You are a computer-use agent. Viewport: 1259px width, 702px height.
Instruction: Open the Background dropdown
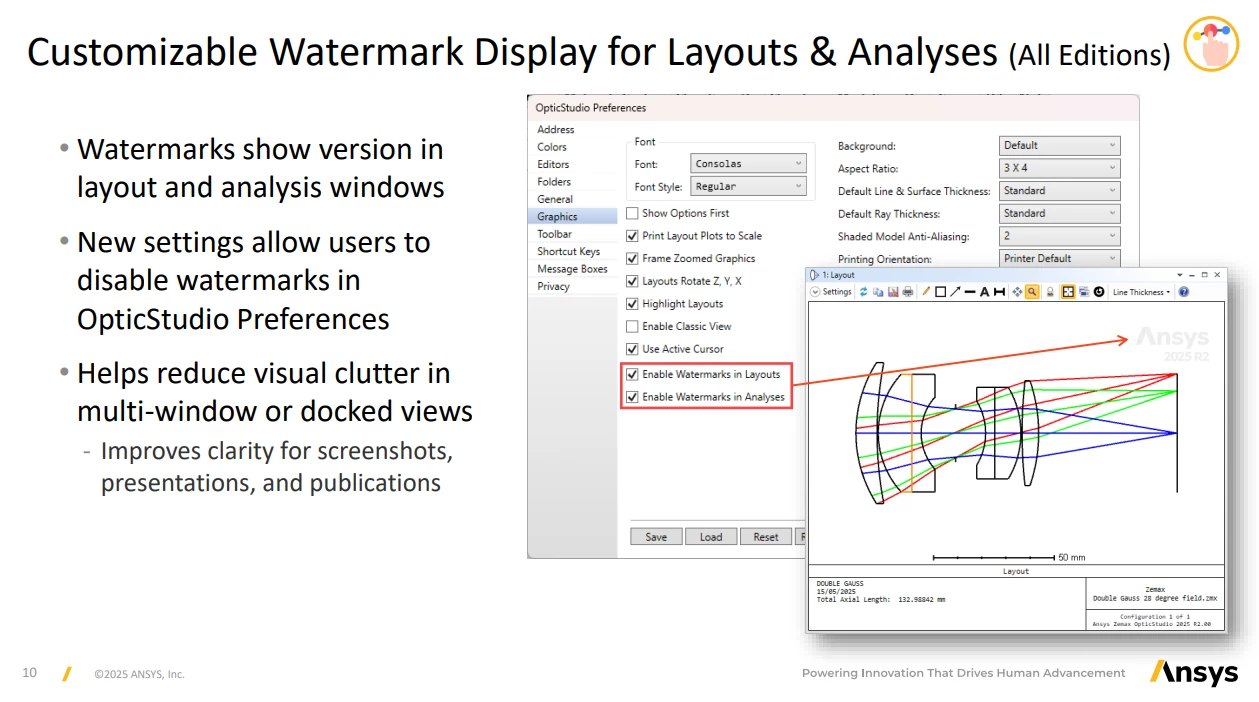click(1060, 146)
